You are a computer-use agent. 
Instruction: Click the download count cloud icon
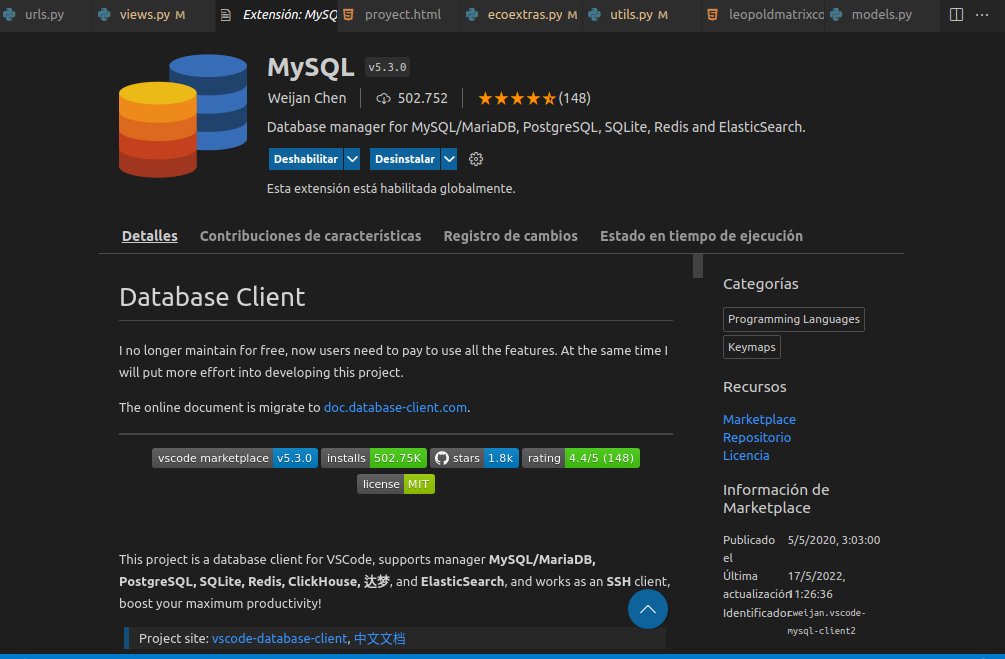[x=383, y=98]
